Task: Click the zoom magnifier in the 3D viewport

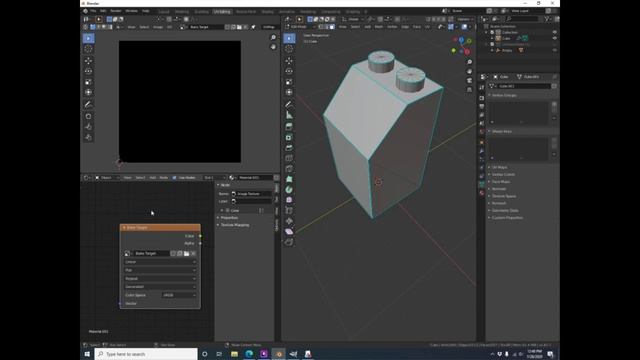Action: pyautogui.click(x=469, y=62)
